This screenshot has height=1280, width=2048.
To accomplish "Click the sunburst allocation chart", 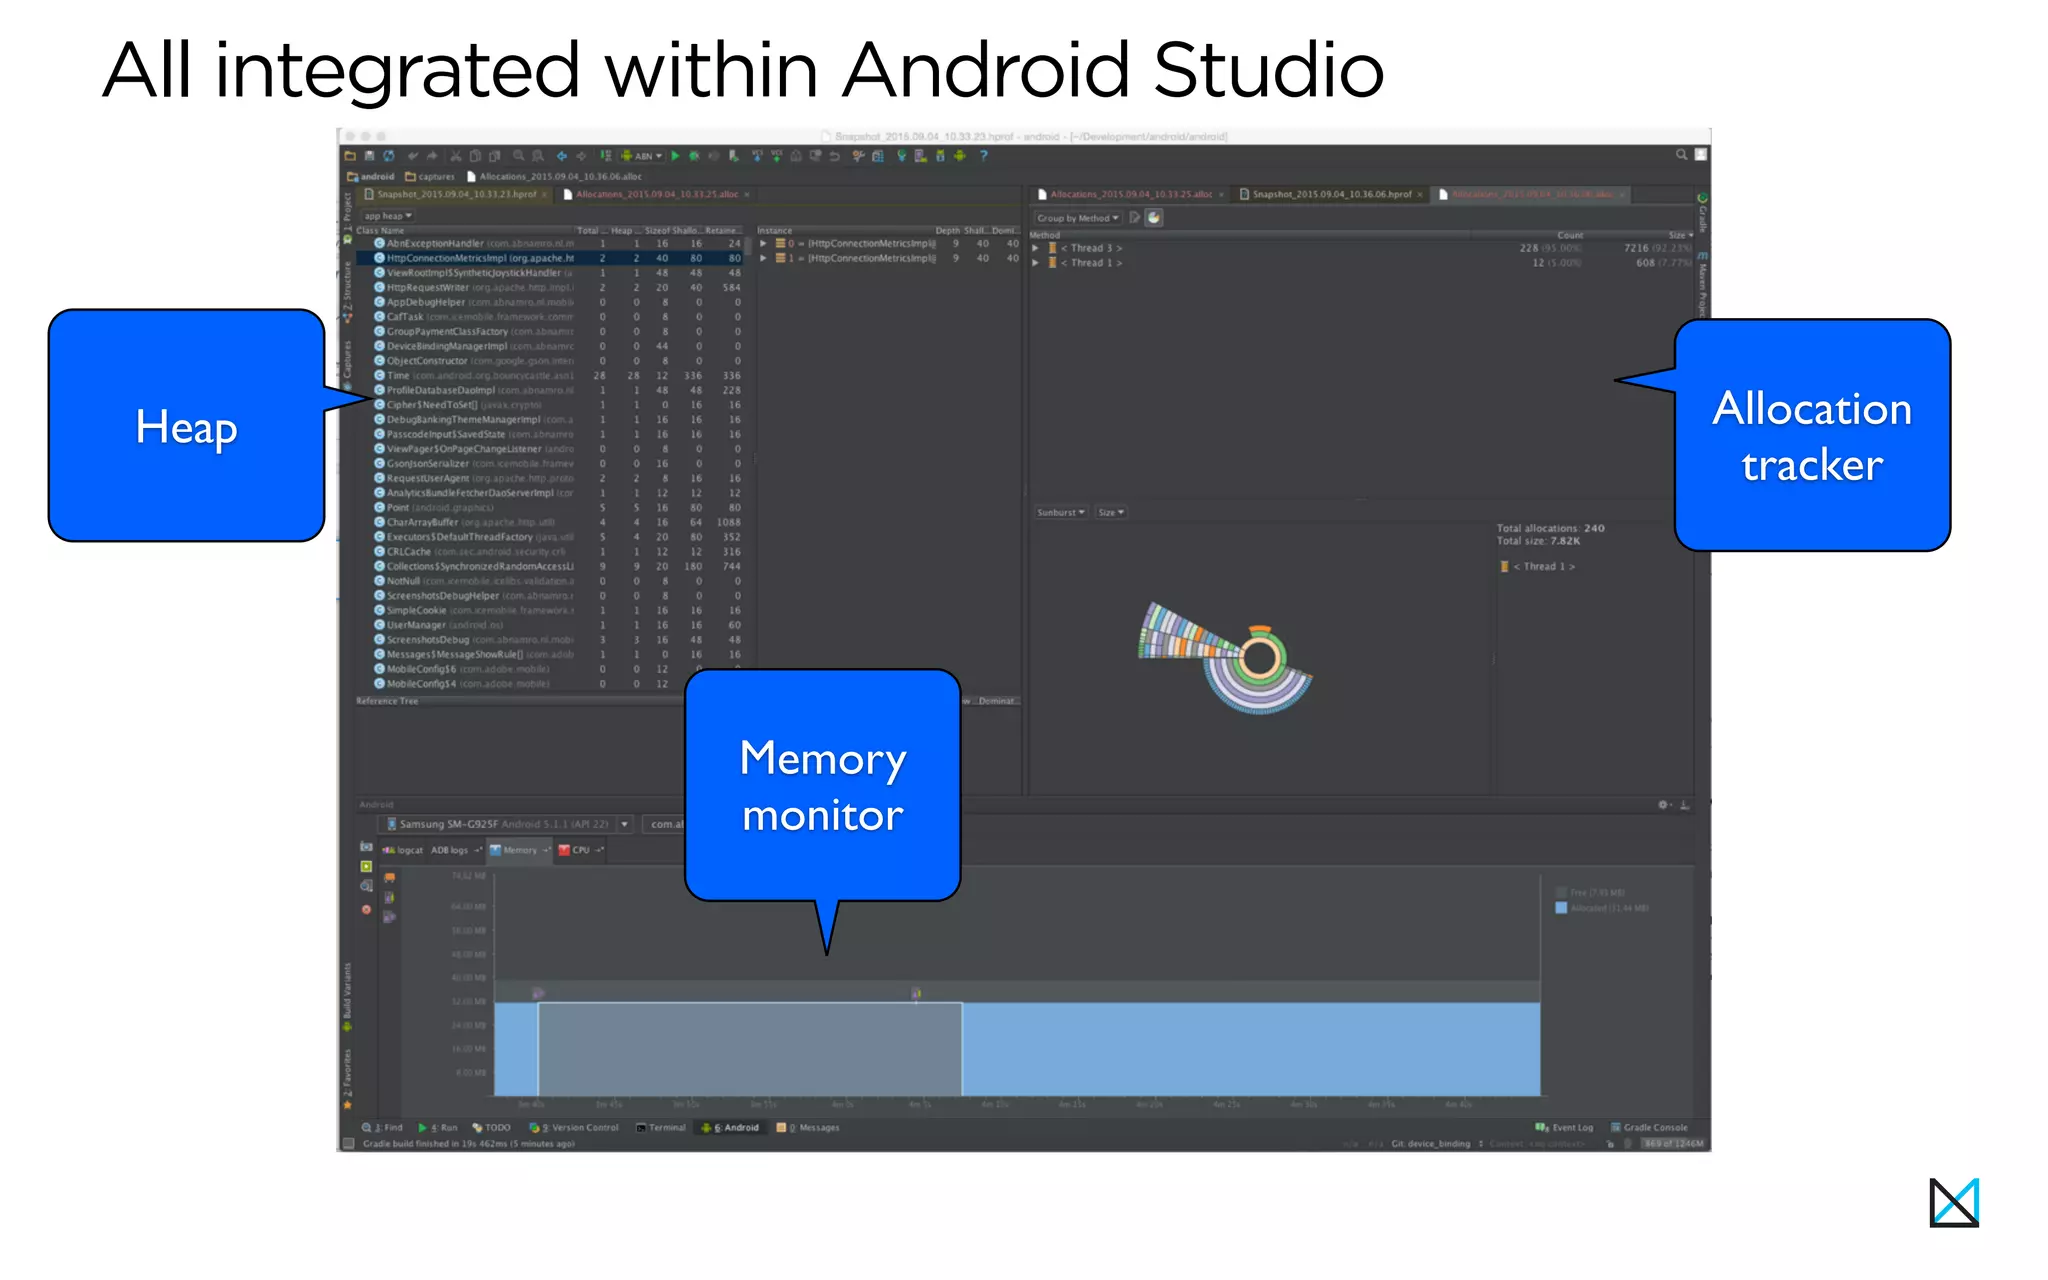I will [1227, 659].
